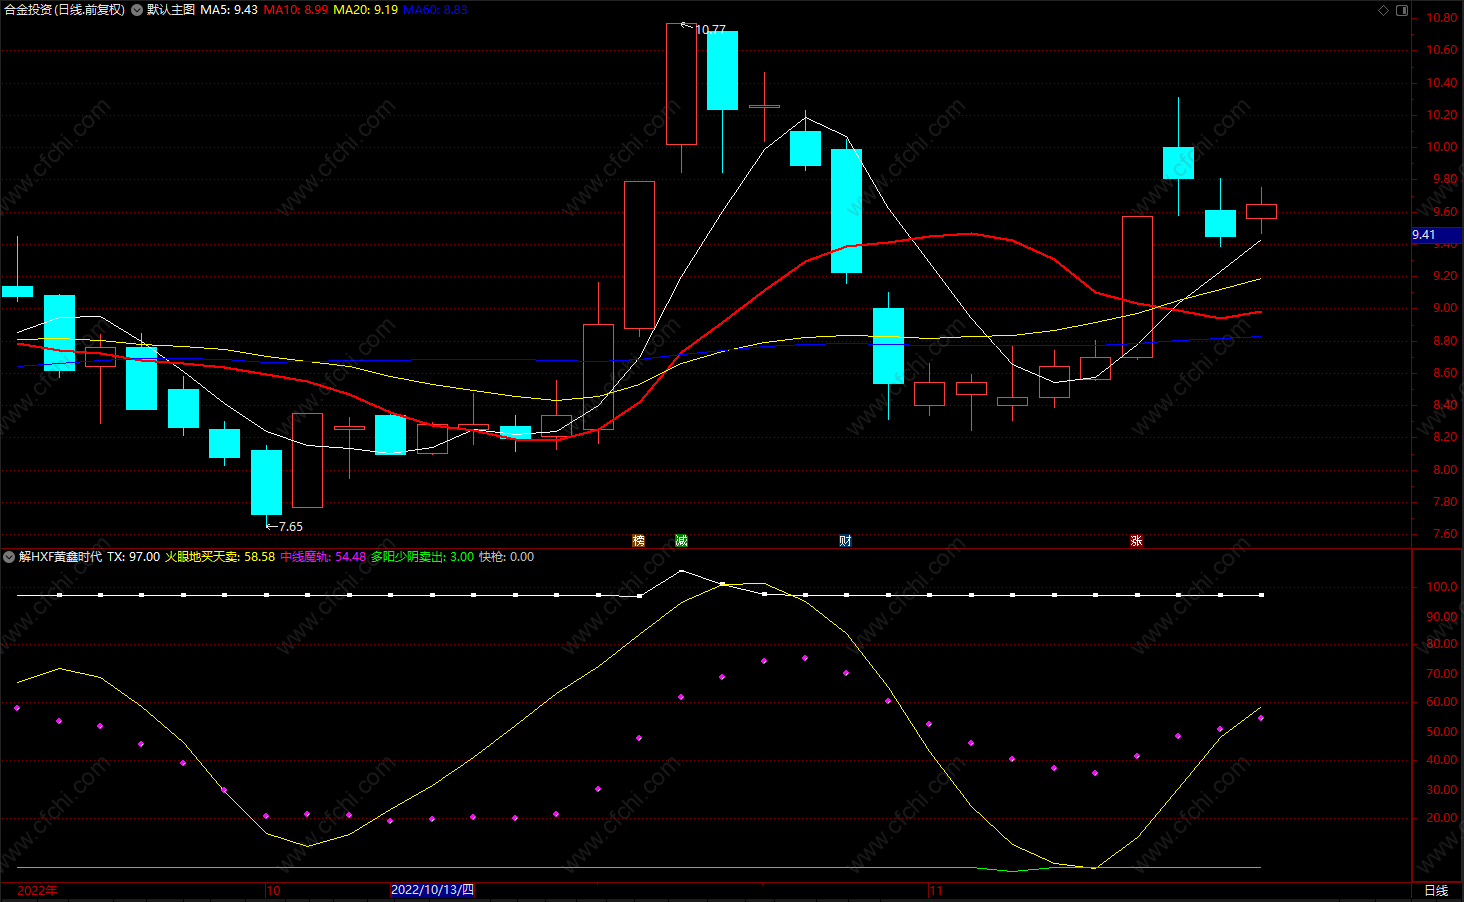Toggle the side panel icon near 10.80
Viewport: 1464px width, 902px height.
point(1402,10)
